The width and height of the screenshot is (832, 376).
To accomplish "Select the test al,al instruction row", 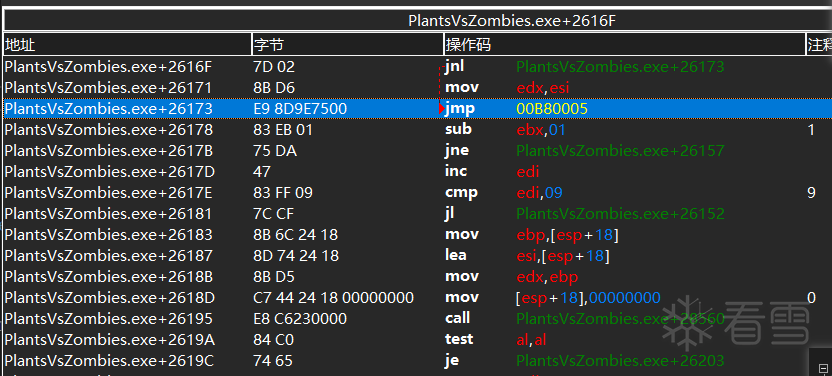I will click(x=418, y=339).
